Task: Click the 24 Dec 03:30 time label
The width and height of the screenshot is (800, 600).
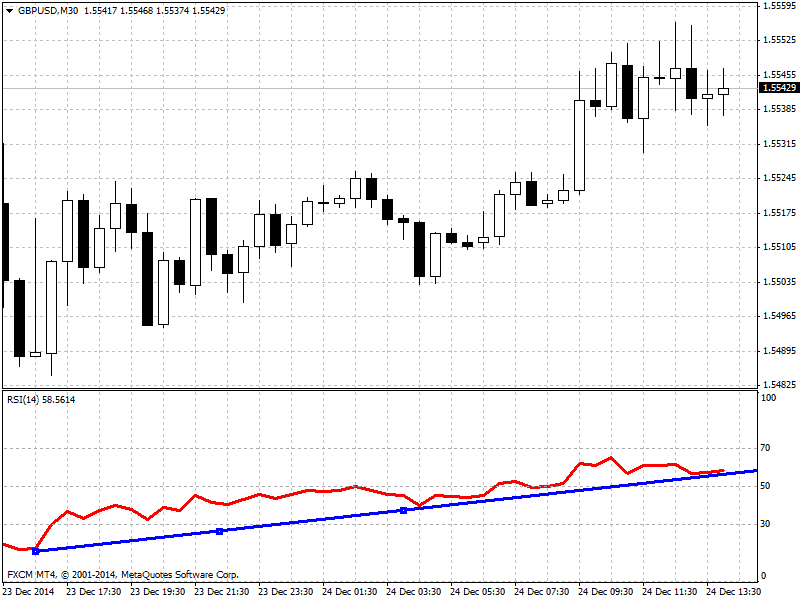Action: (414, 592)
